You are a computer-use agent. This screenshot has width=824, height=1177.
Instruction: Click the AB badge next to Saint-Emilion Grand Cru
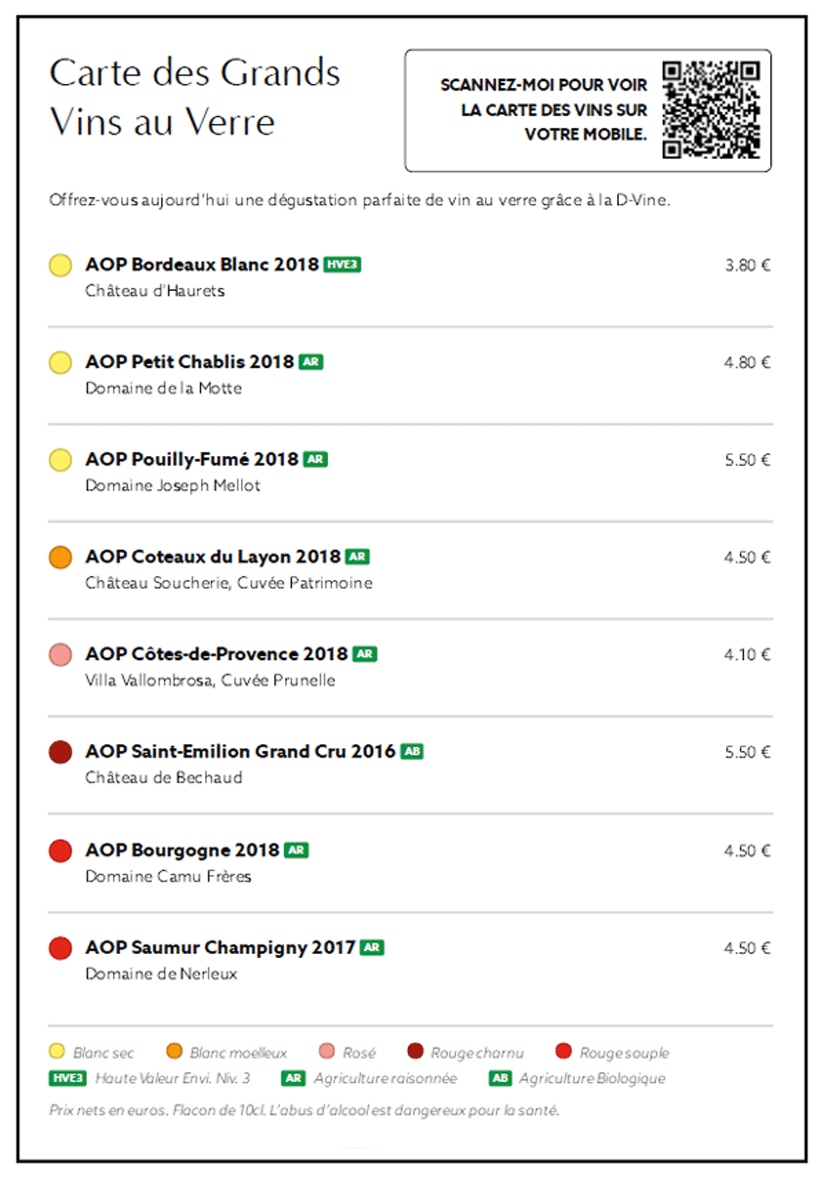pos(412,751)
